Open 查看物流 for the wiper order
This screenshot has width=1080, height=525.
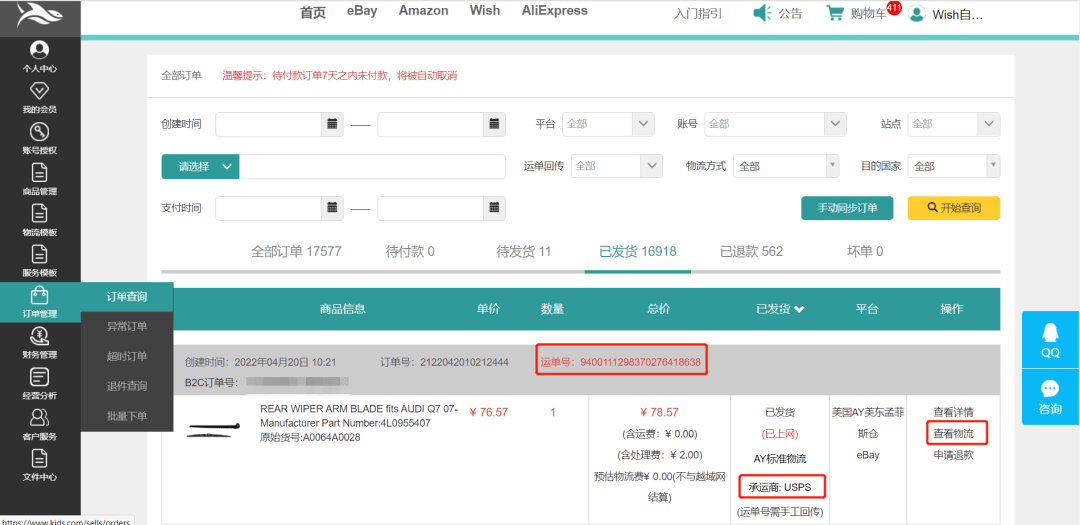(953, 433)
